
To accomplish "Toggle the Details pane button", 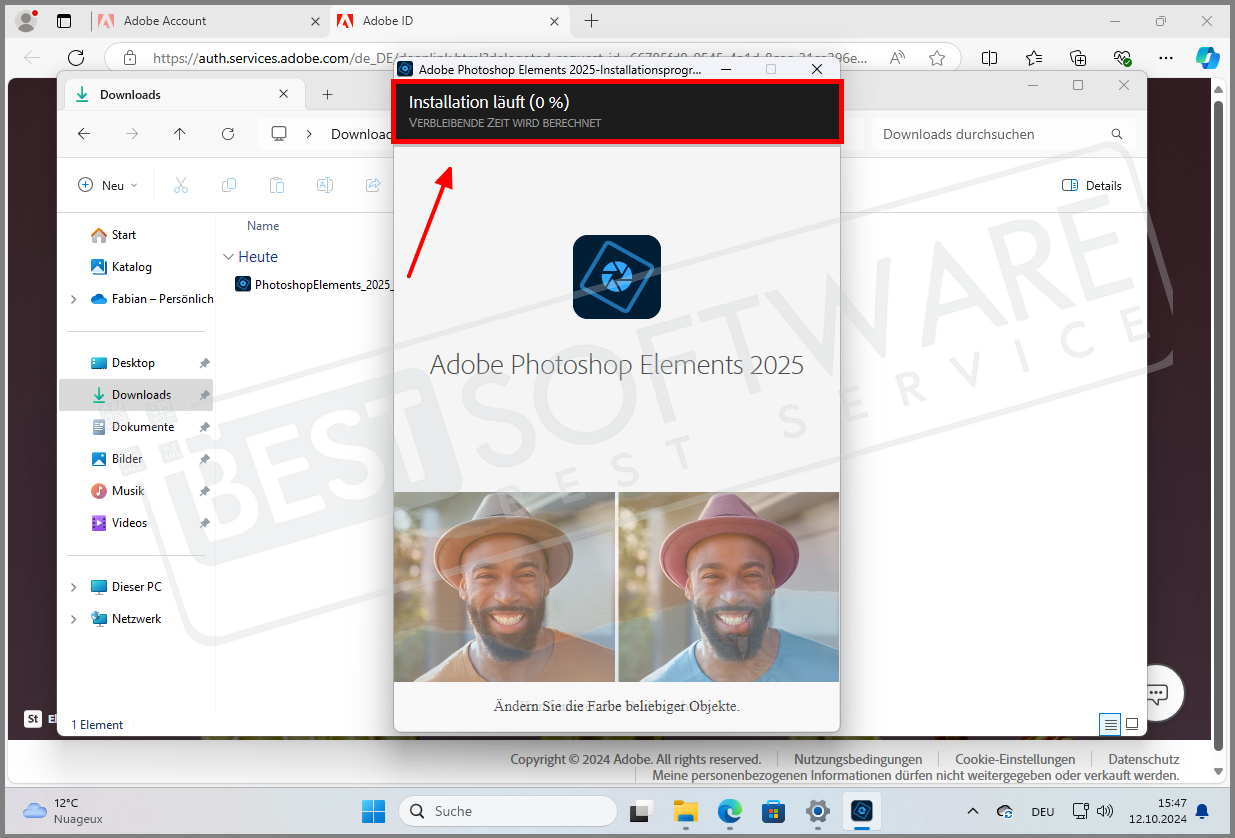I will [1092, 185].
